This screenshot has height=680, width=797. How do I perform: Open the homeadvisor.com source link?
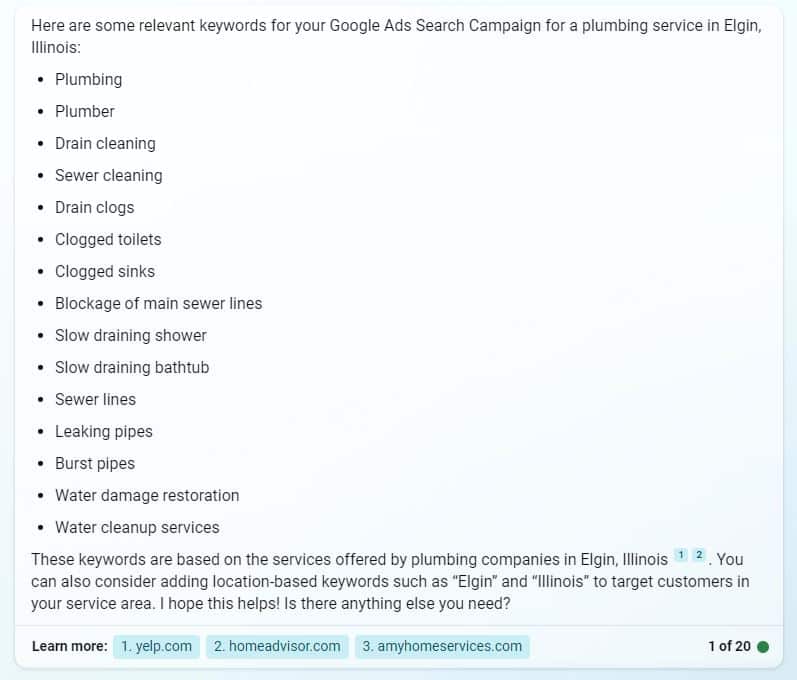pyautogui.click(x=277, y=646)
